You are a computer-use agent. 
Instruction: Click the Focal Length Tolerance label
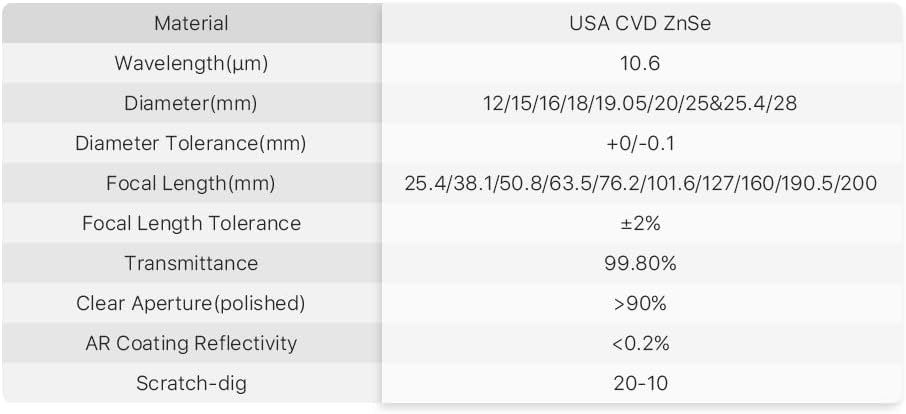pyautogui.click(x=191, y=223)
